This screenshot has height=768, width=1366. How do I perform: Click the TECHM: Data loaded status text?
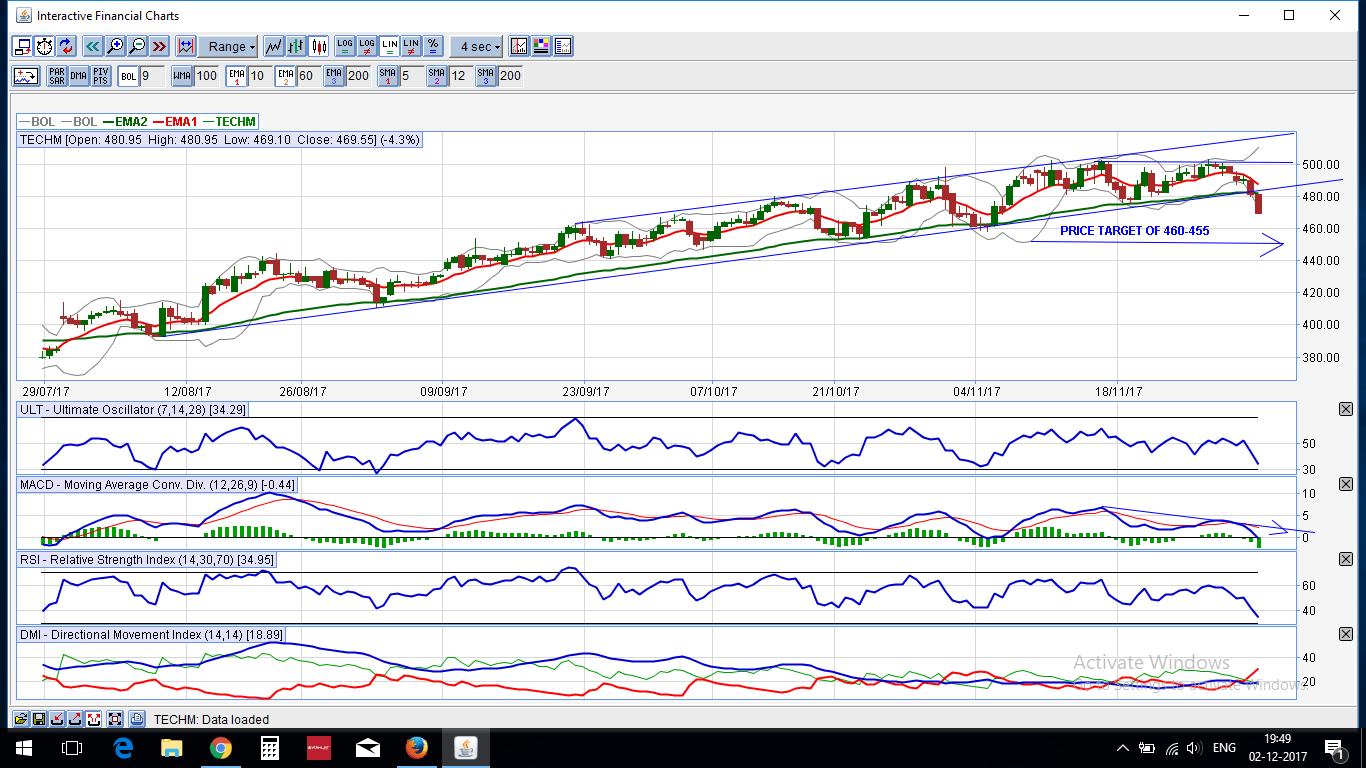211,720
